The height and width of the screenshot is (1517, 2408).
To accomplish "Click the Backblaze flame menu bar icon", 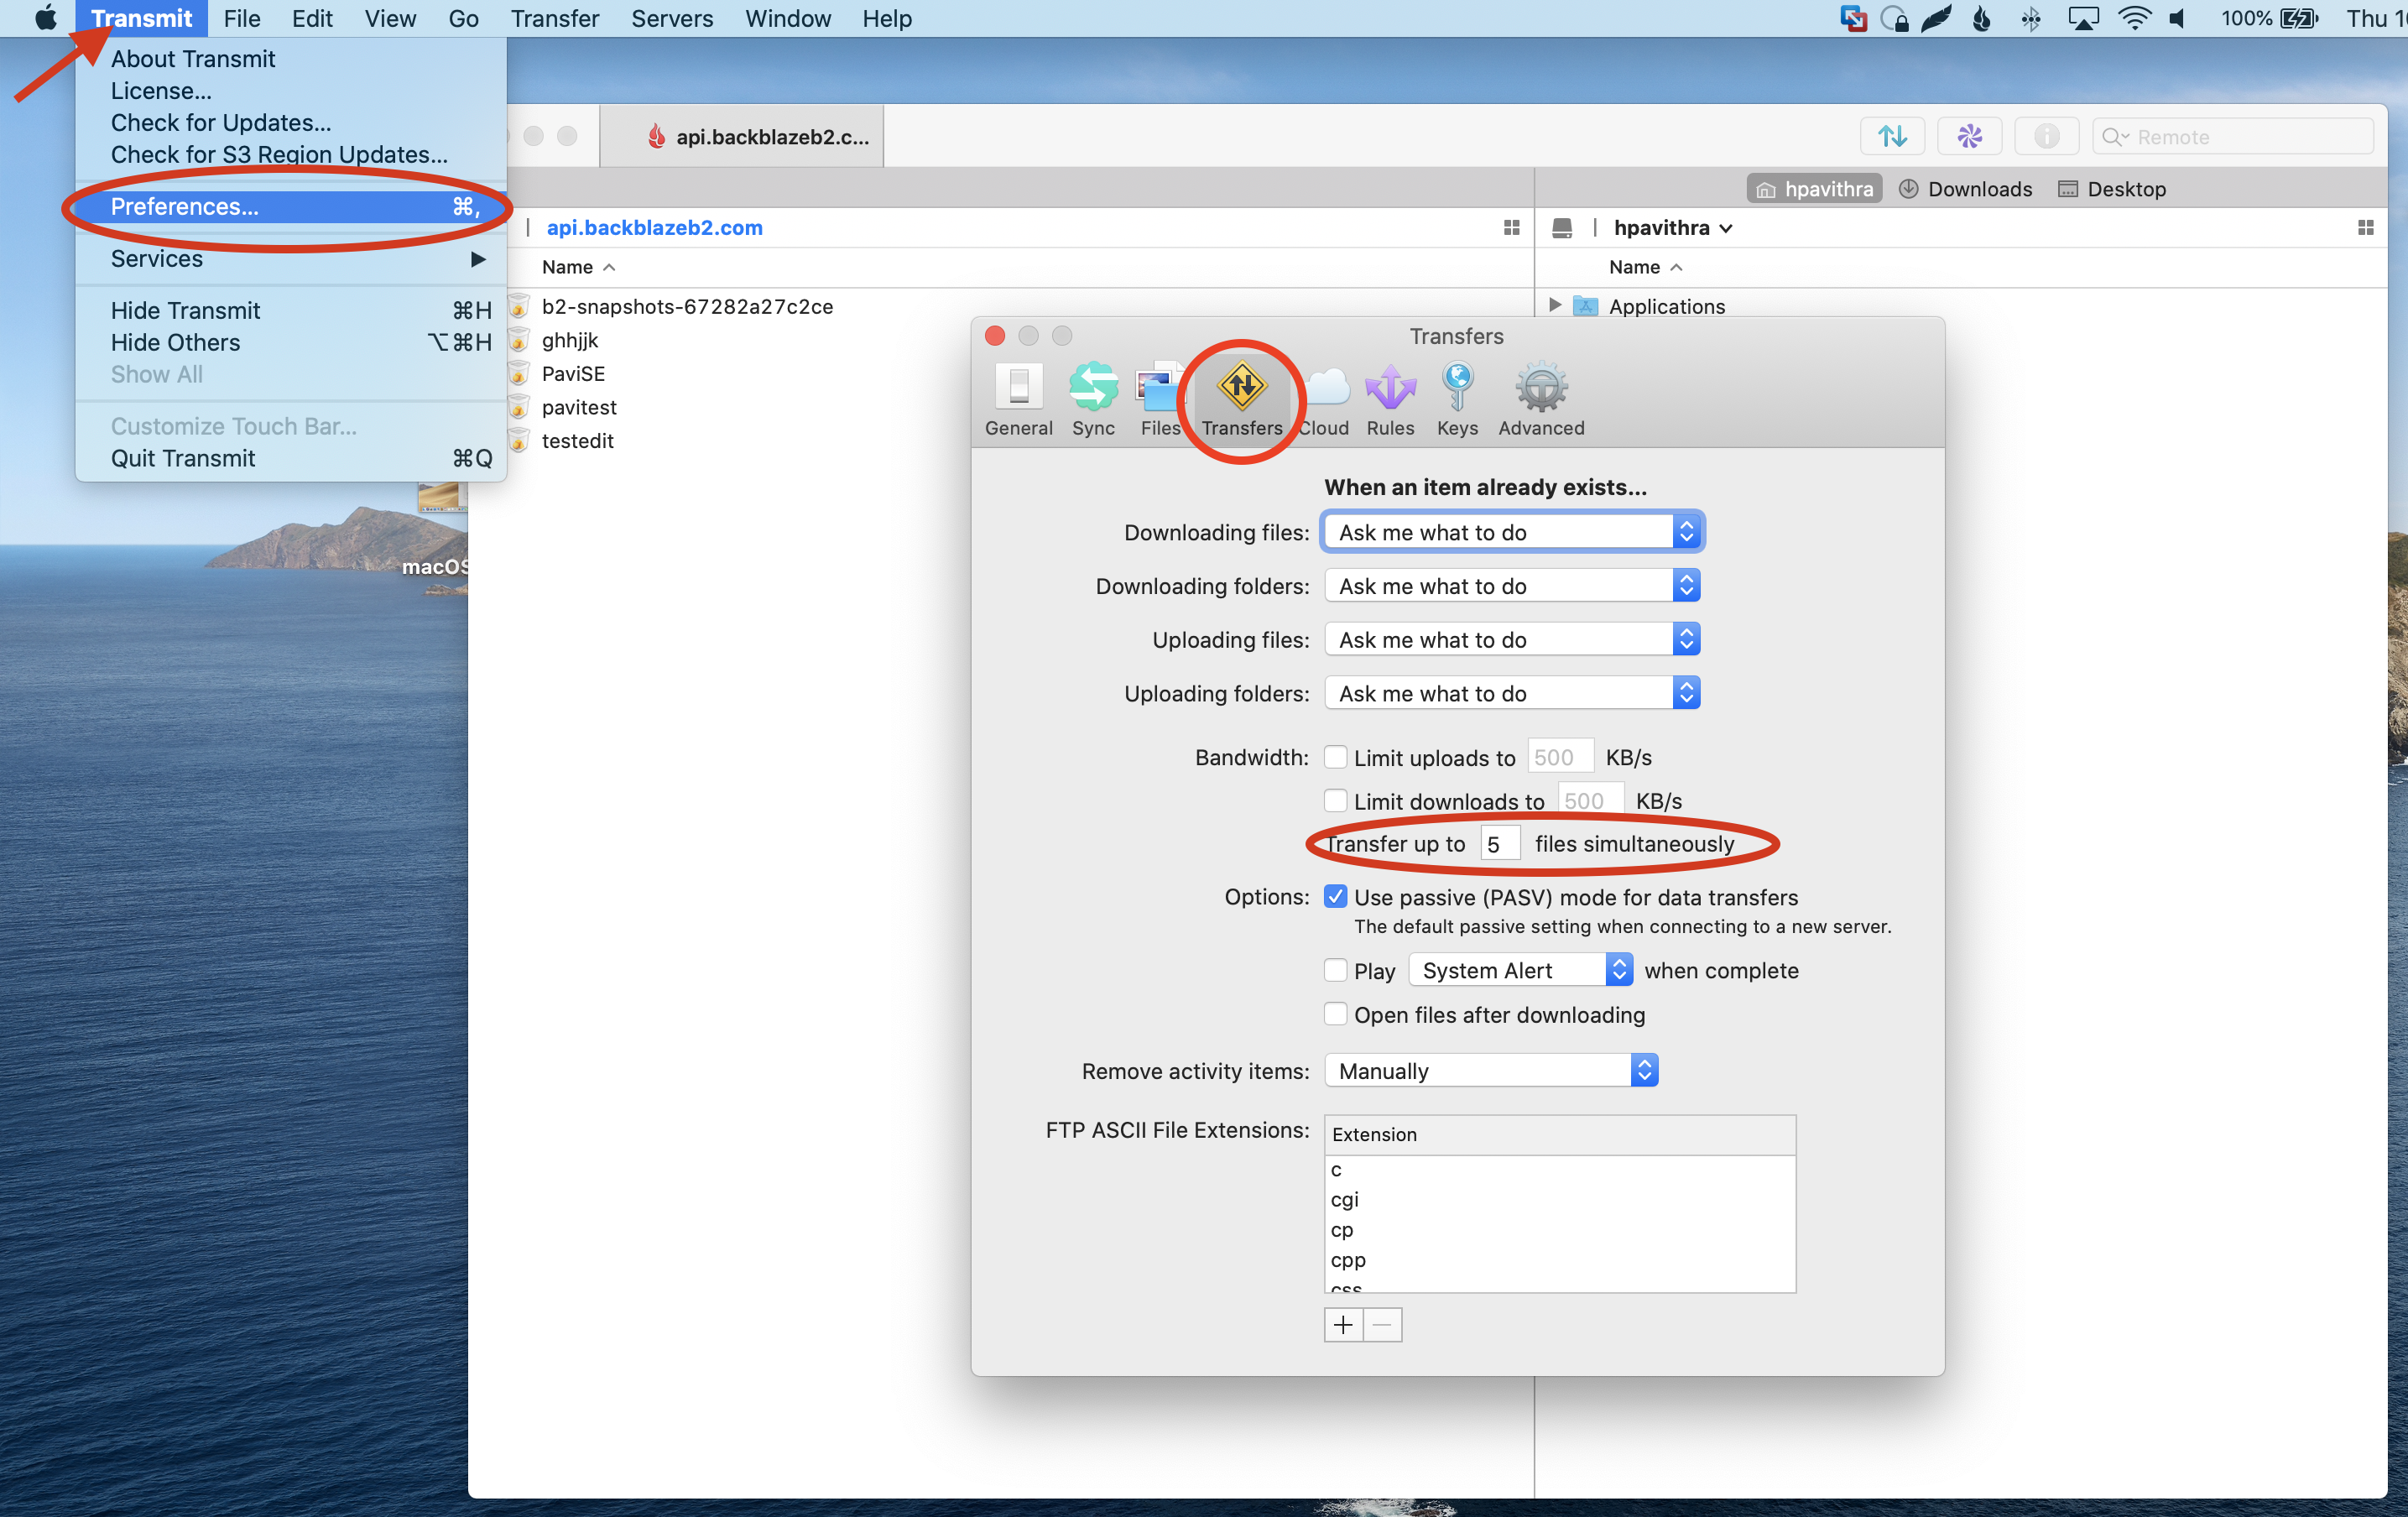I will point(1981,18).
